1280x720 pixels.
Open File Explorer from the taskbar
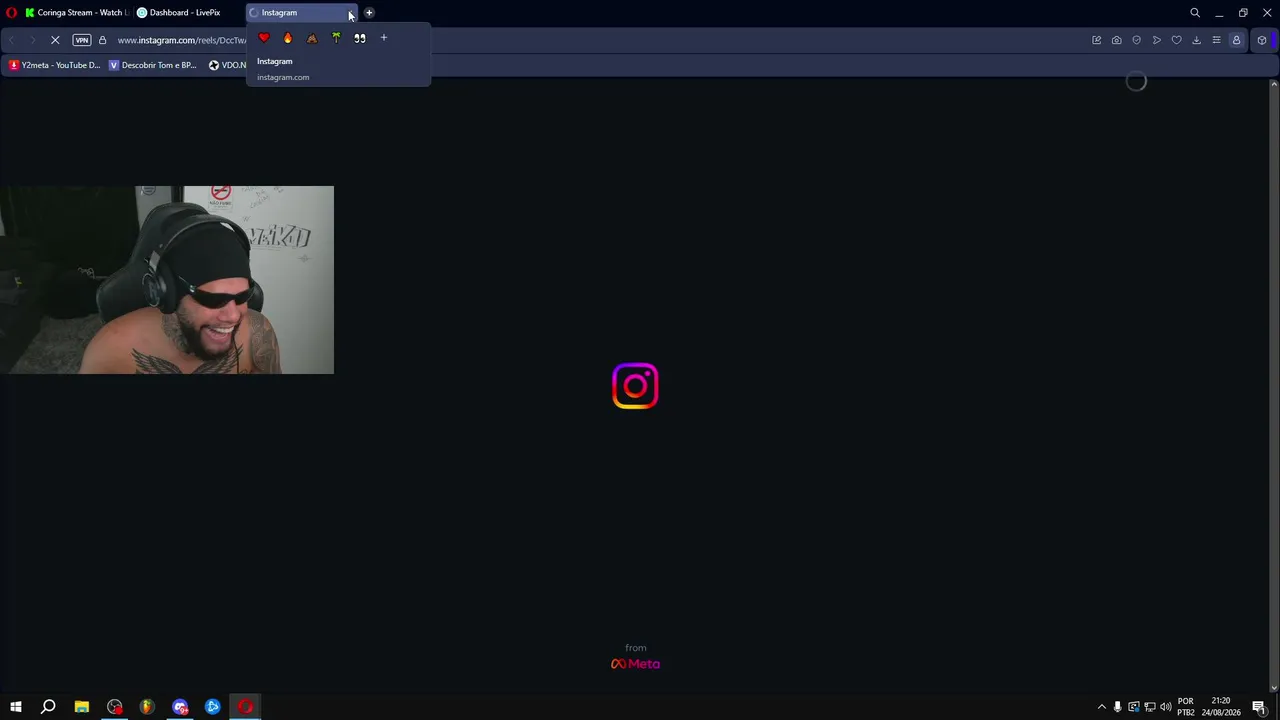[82, 707]
